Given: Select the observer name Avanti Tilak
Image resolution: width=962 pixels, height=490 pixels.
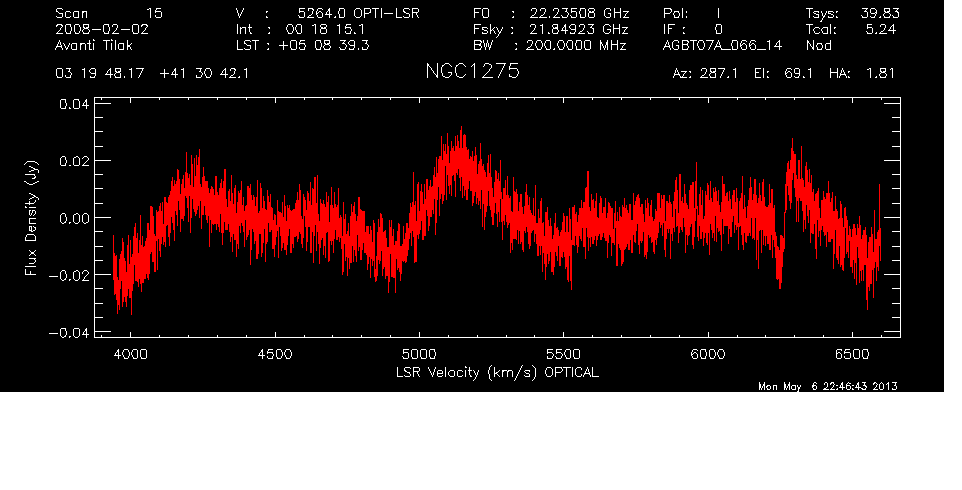Looking at the screenshot, I should [x=94, y=45].
